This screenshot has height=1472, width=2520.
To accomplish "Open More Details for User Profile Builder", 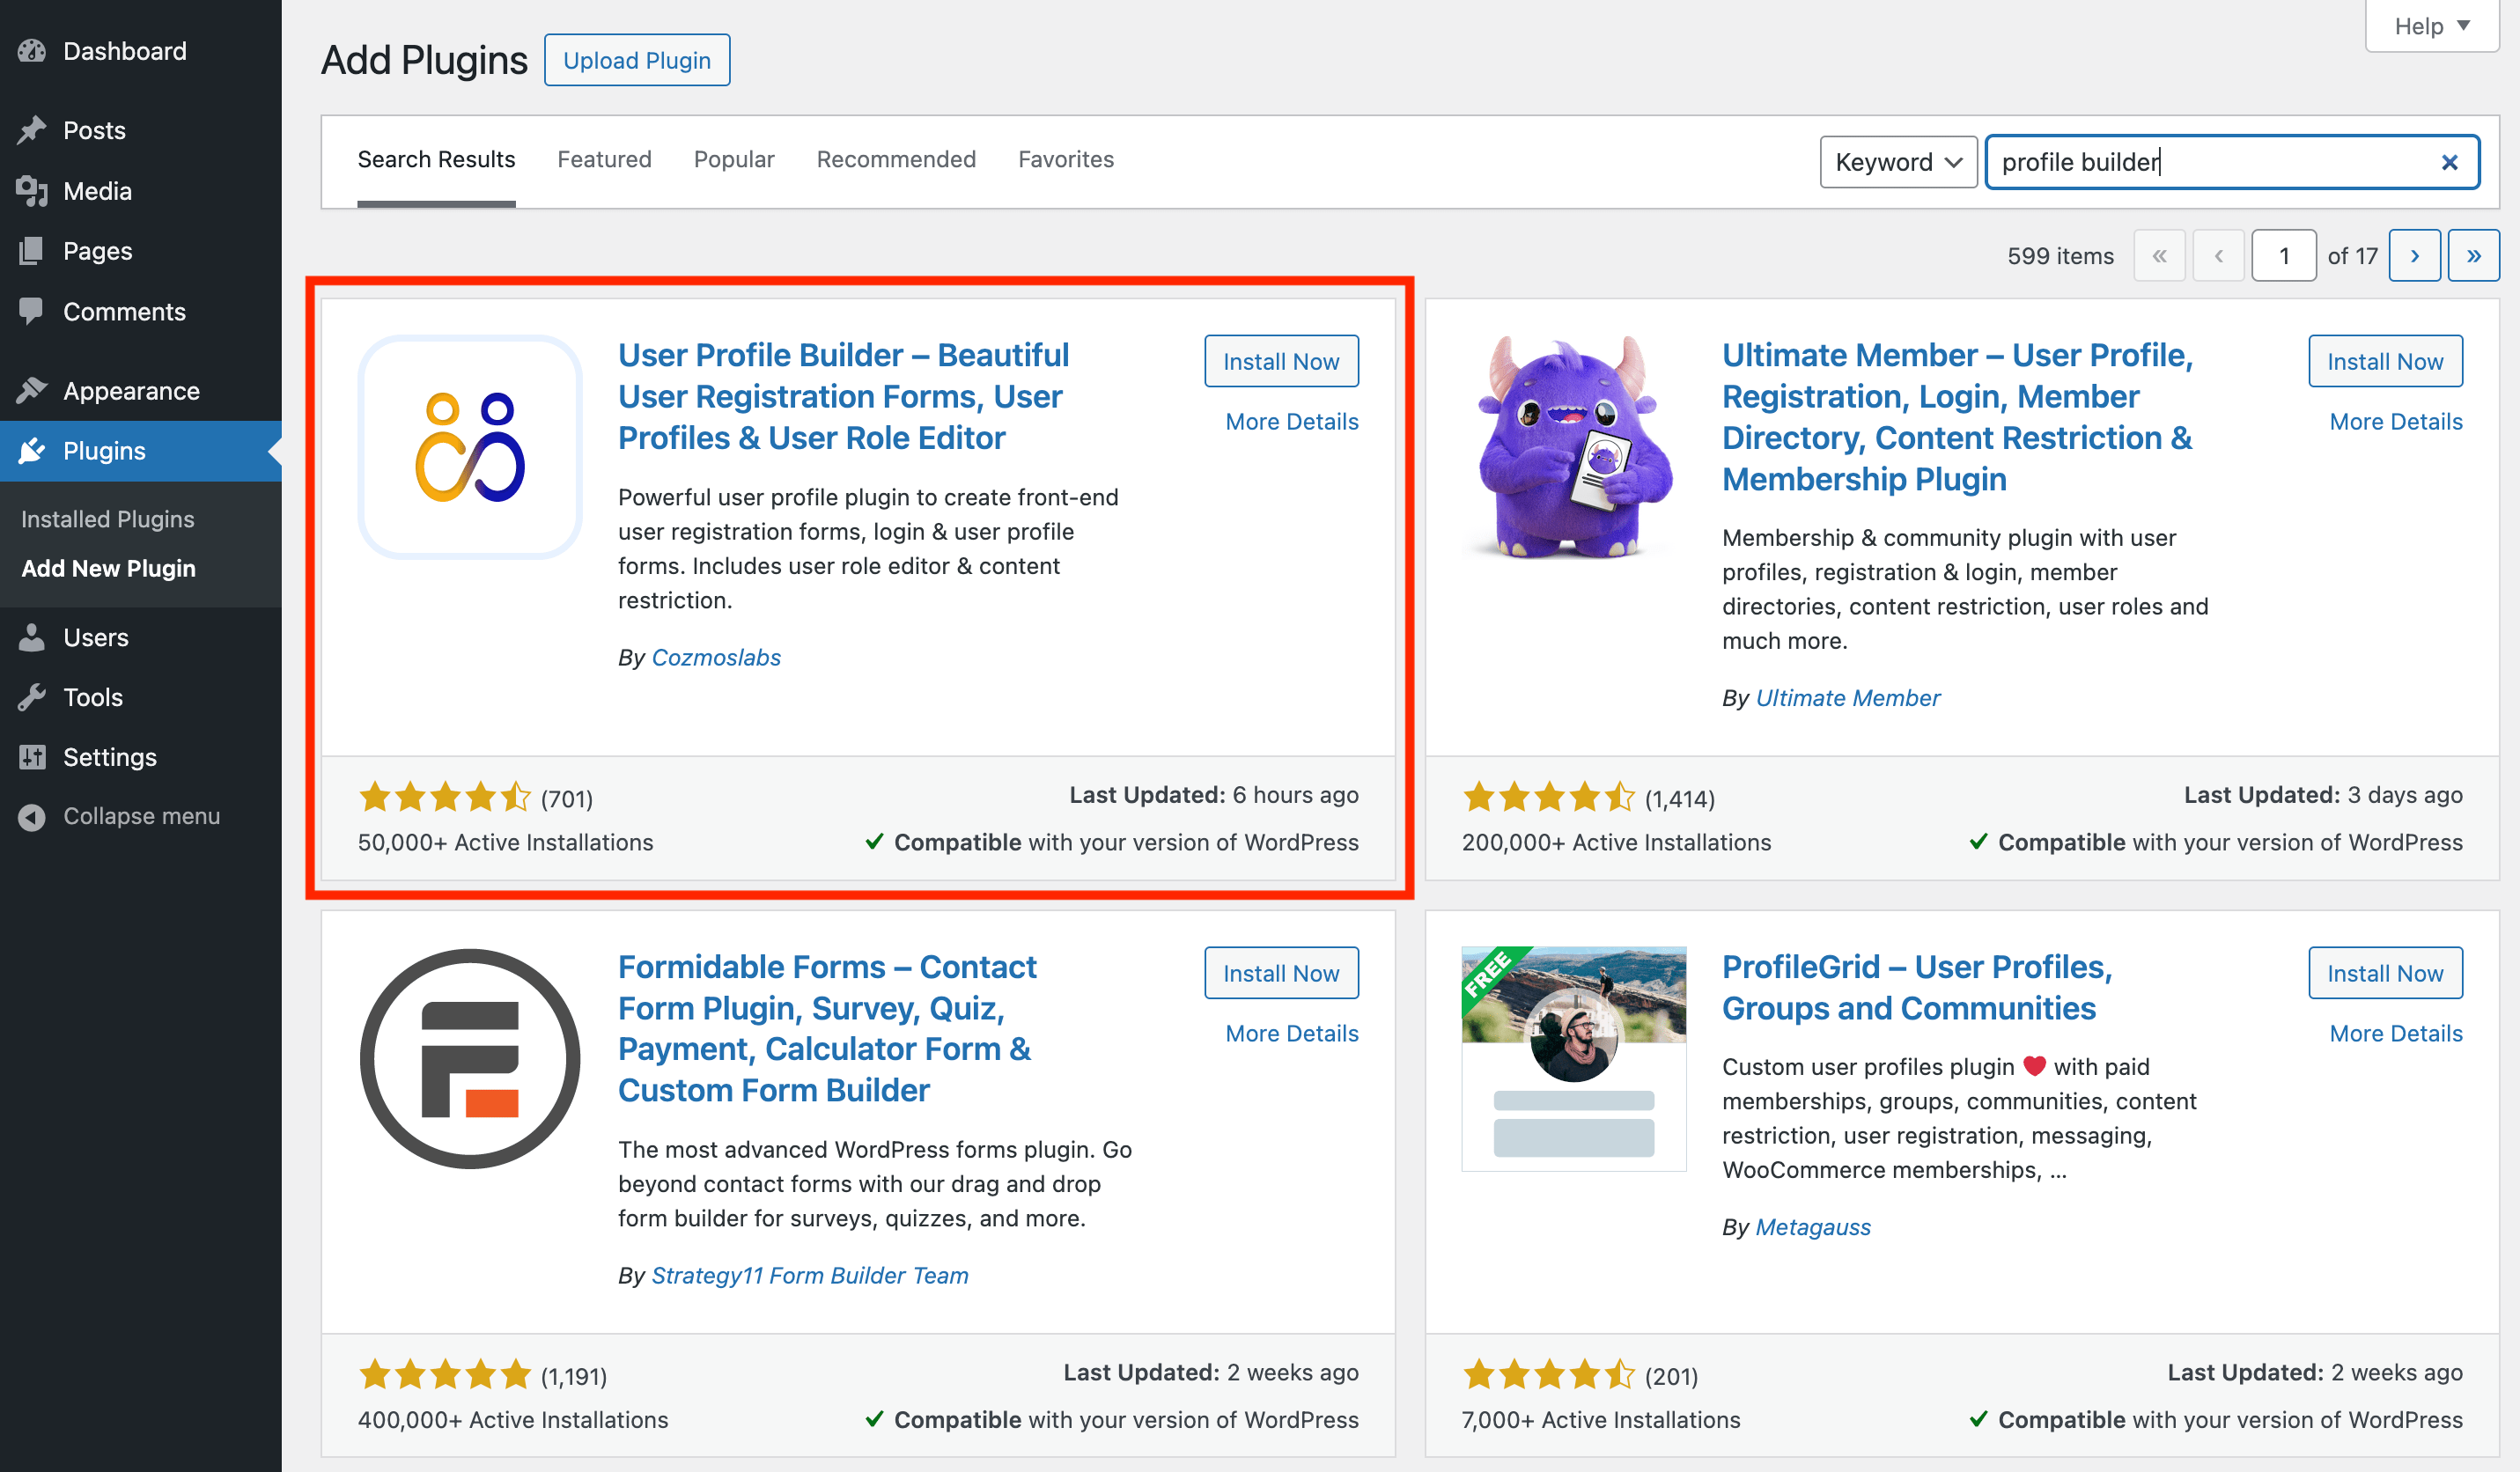I will [1292, 421].
